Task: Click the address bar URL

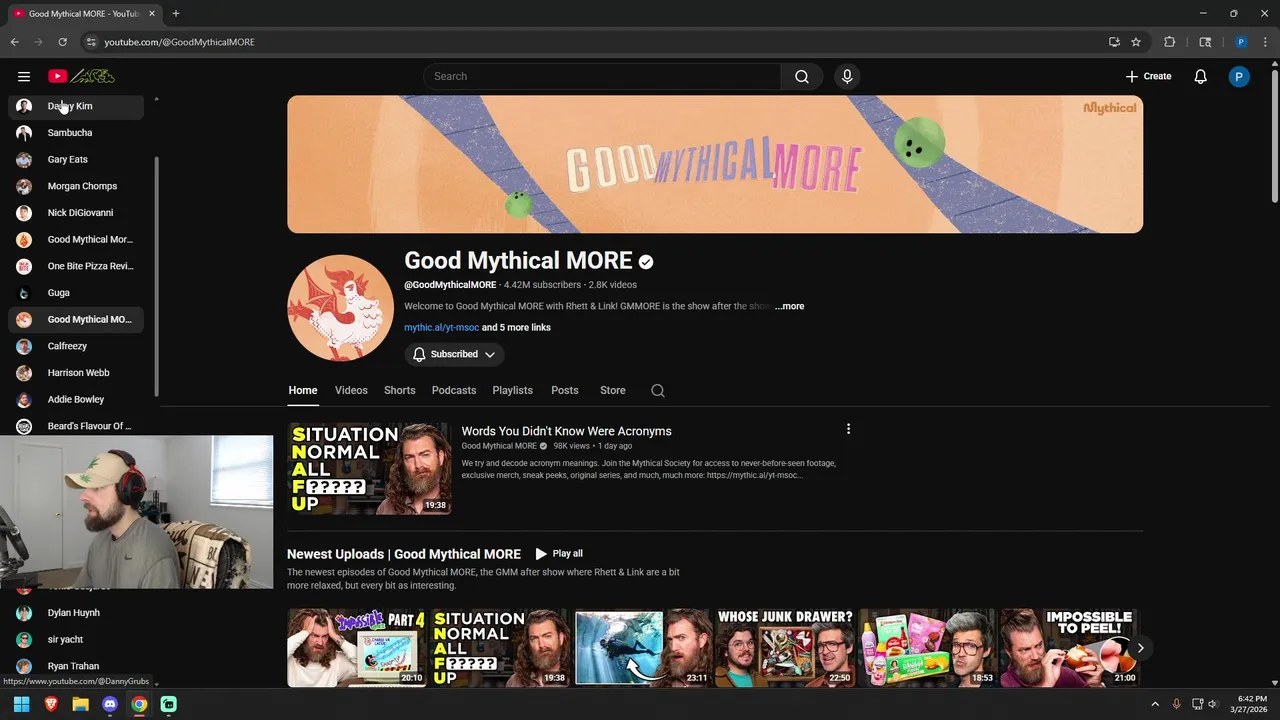Action: pos(180,42)
